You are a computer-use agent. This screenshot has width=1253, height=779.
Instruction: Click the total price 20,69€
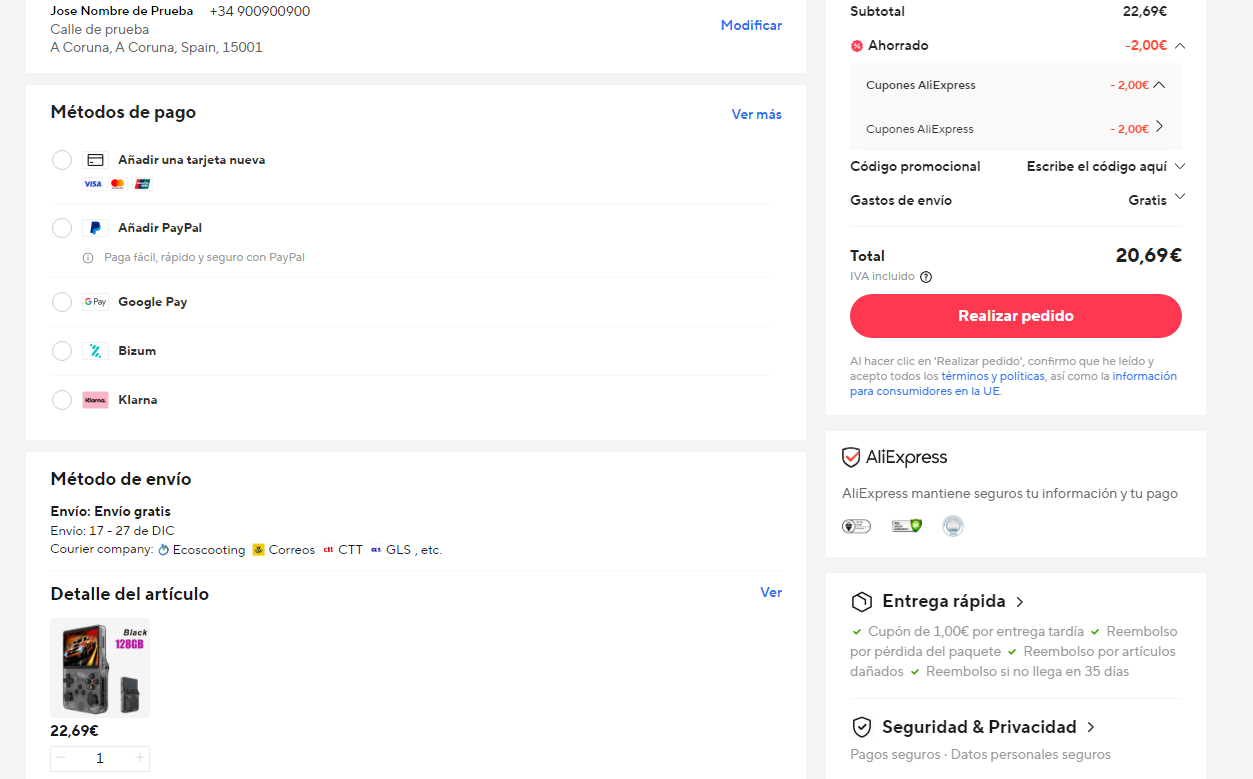pyautogui.click(x=1148, y=255)
